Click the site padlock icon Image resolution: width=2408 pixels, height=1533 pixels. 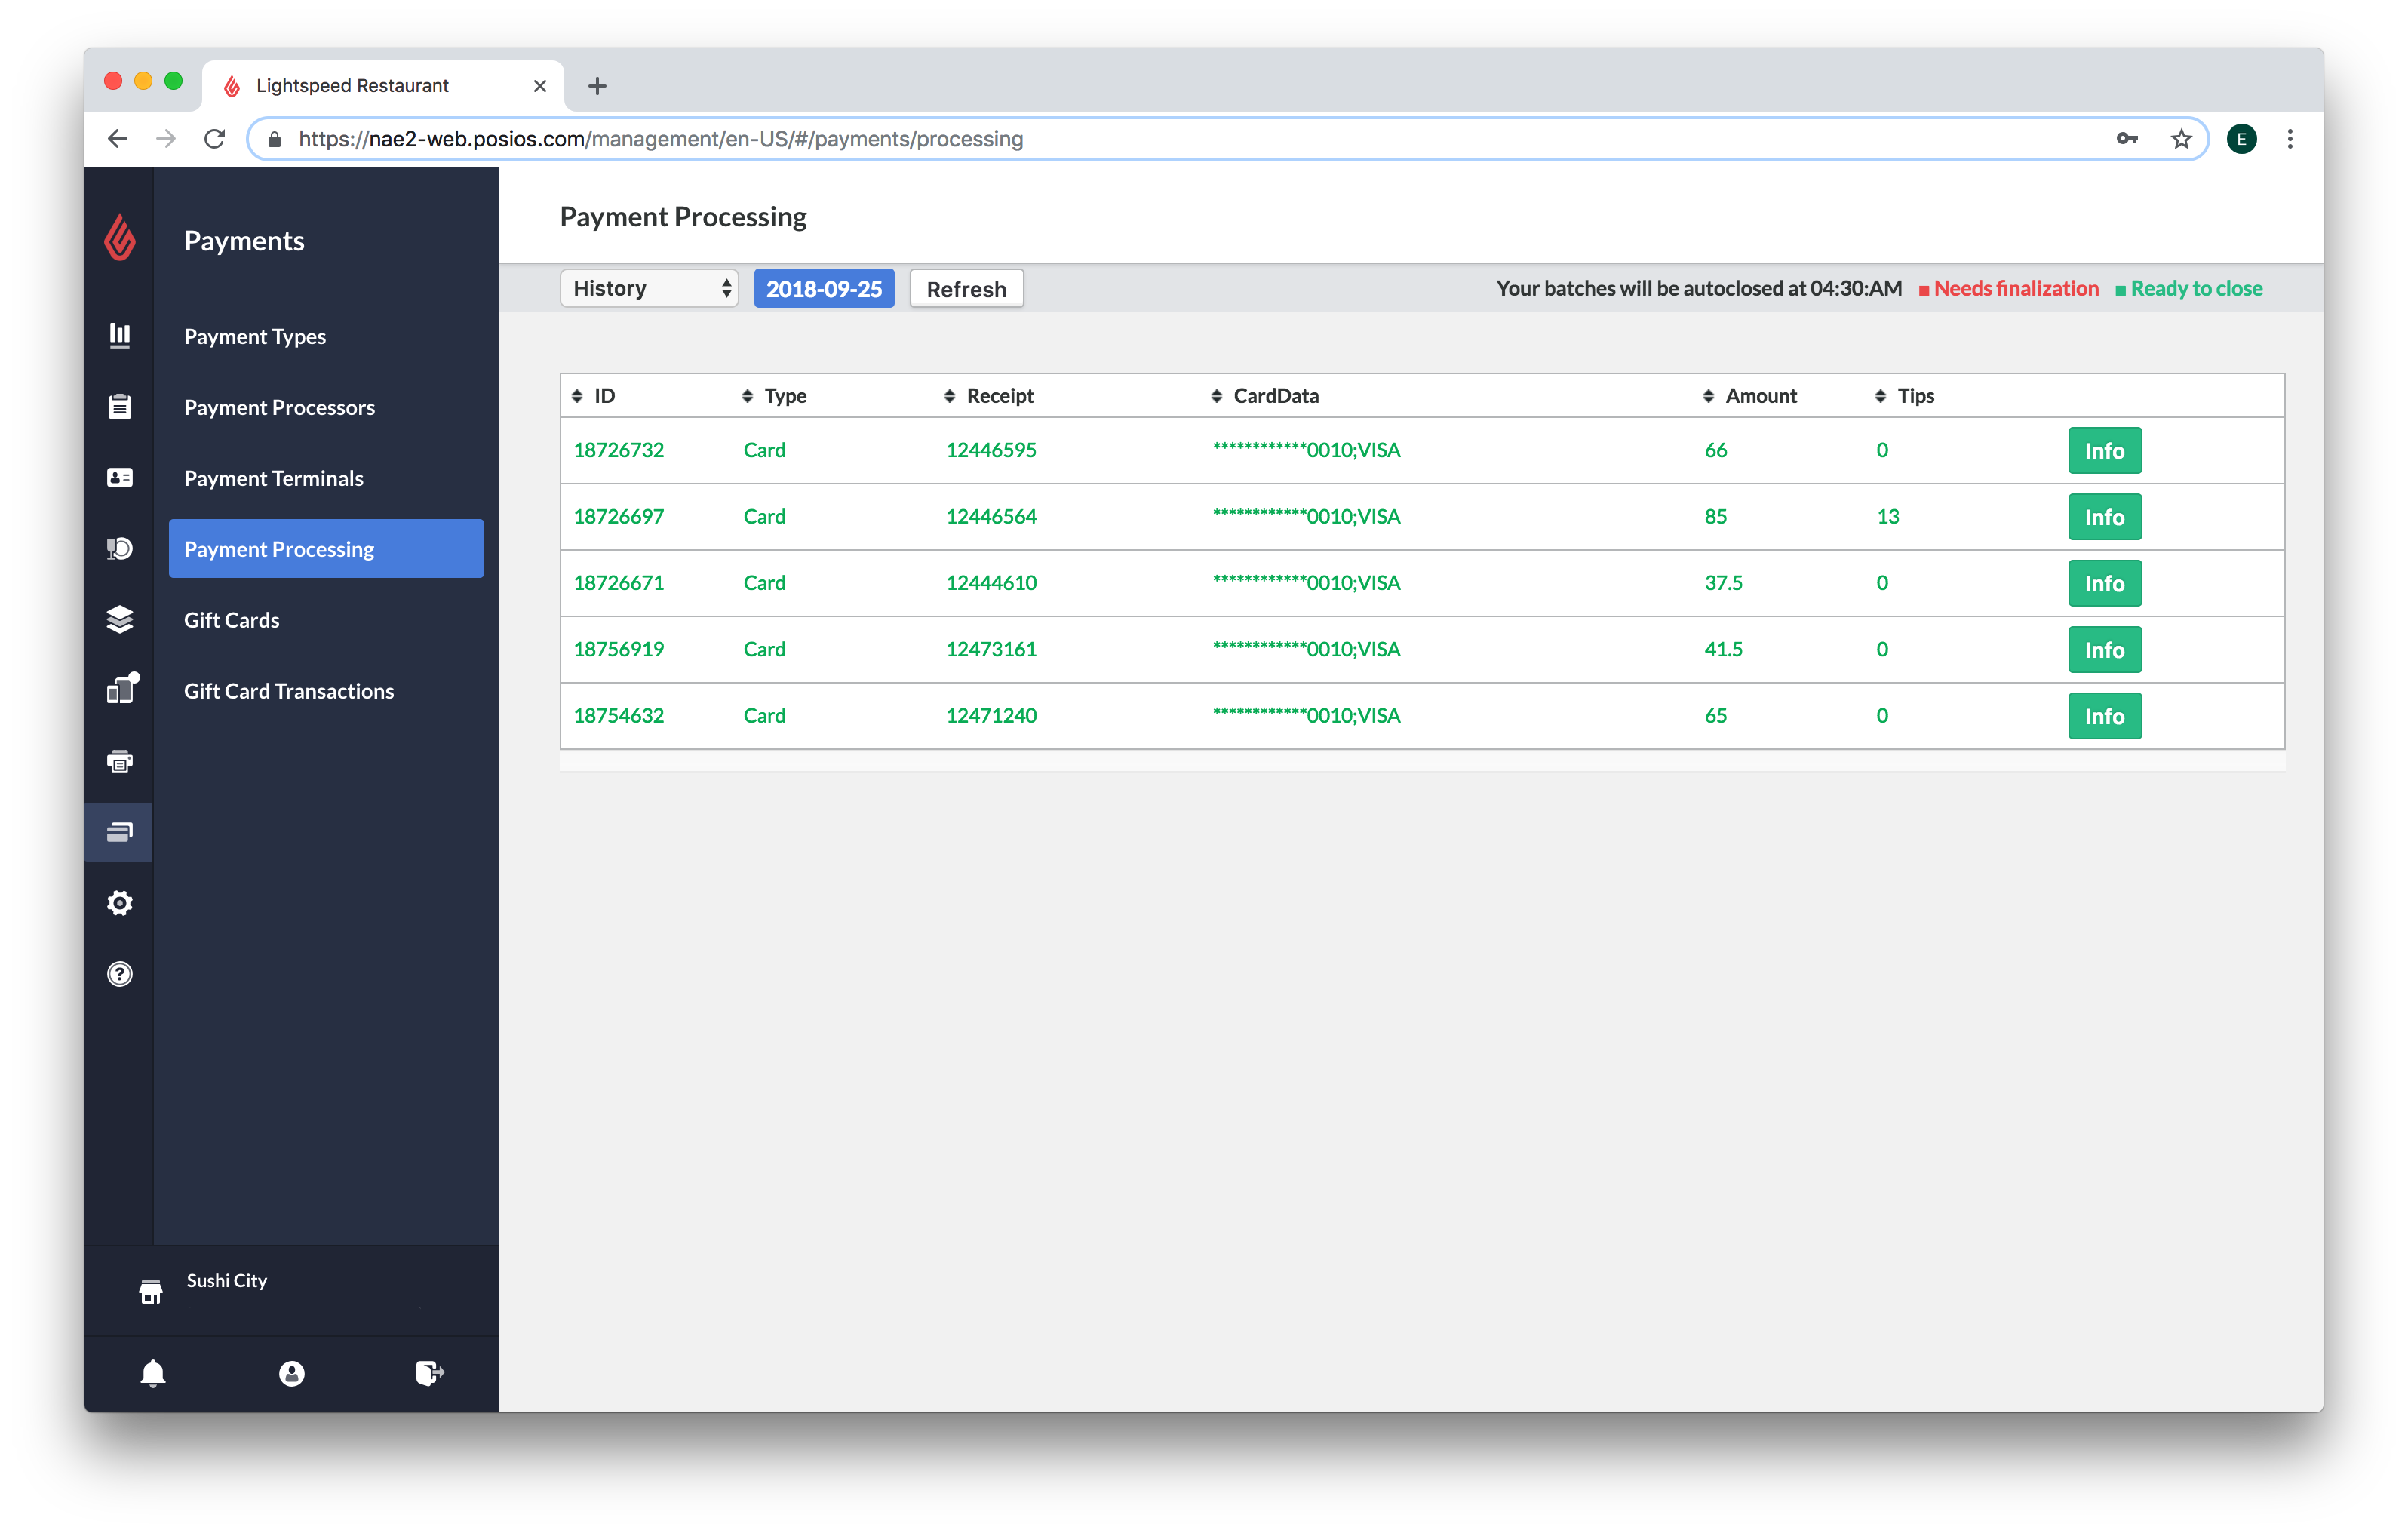[x=274, y=139]
